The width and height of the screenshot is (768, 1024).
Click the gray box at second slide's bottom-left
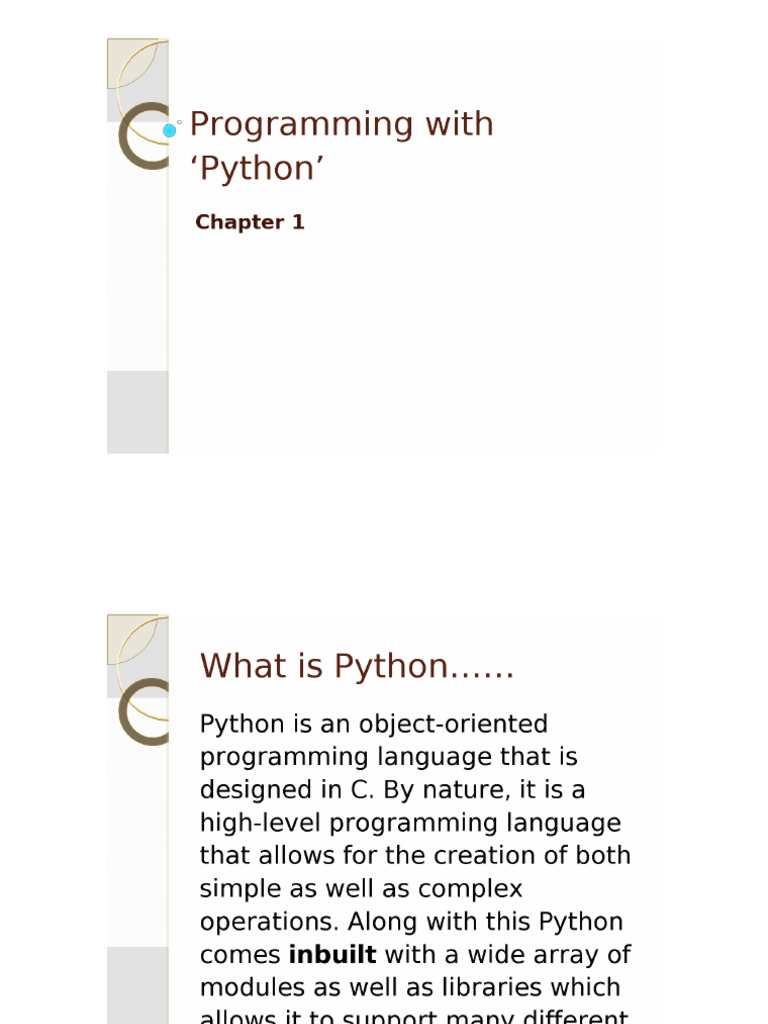coord(138,985)
